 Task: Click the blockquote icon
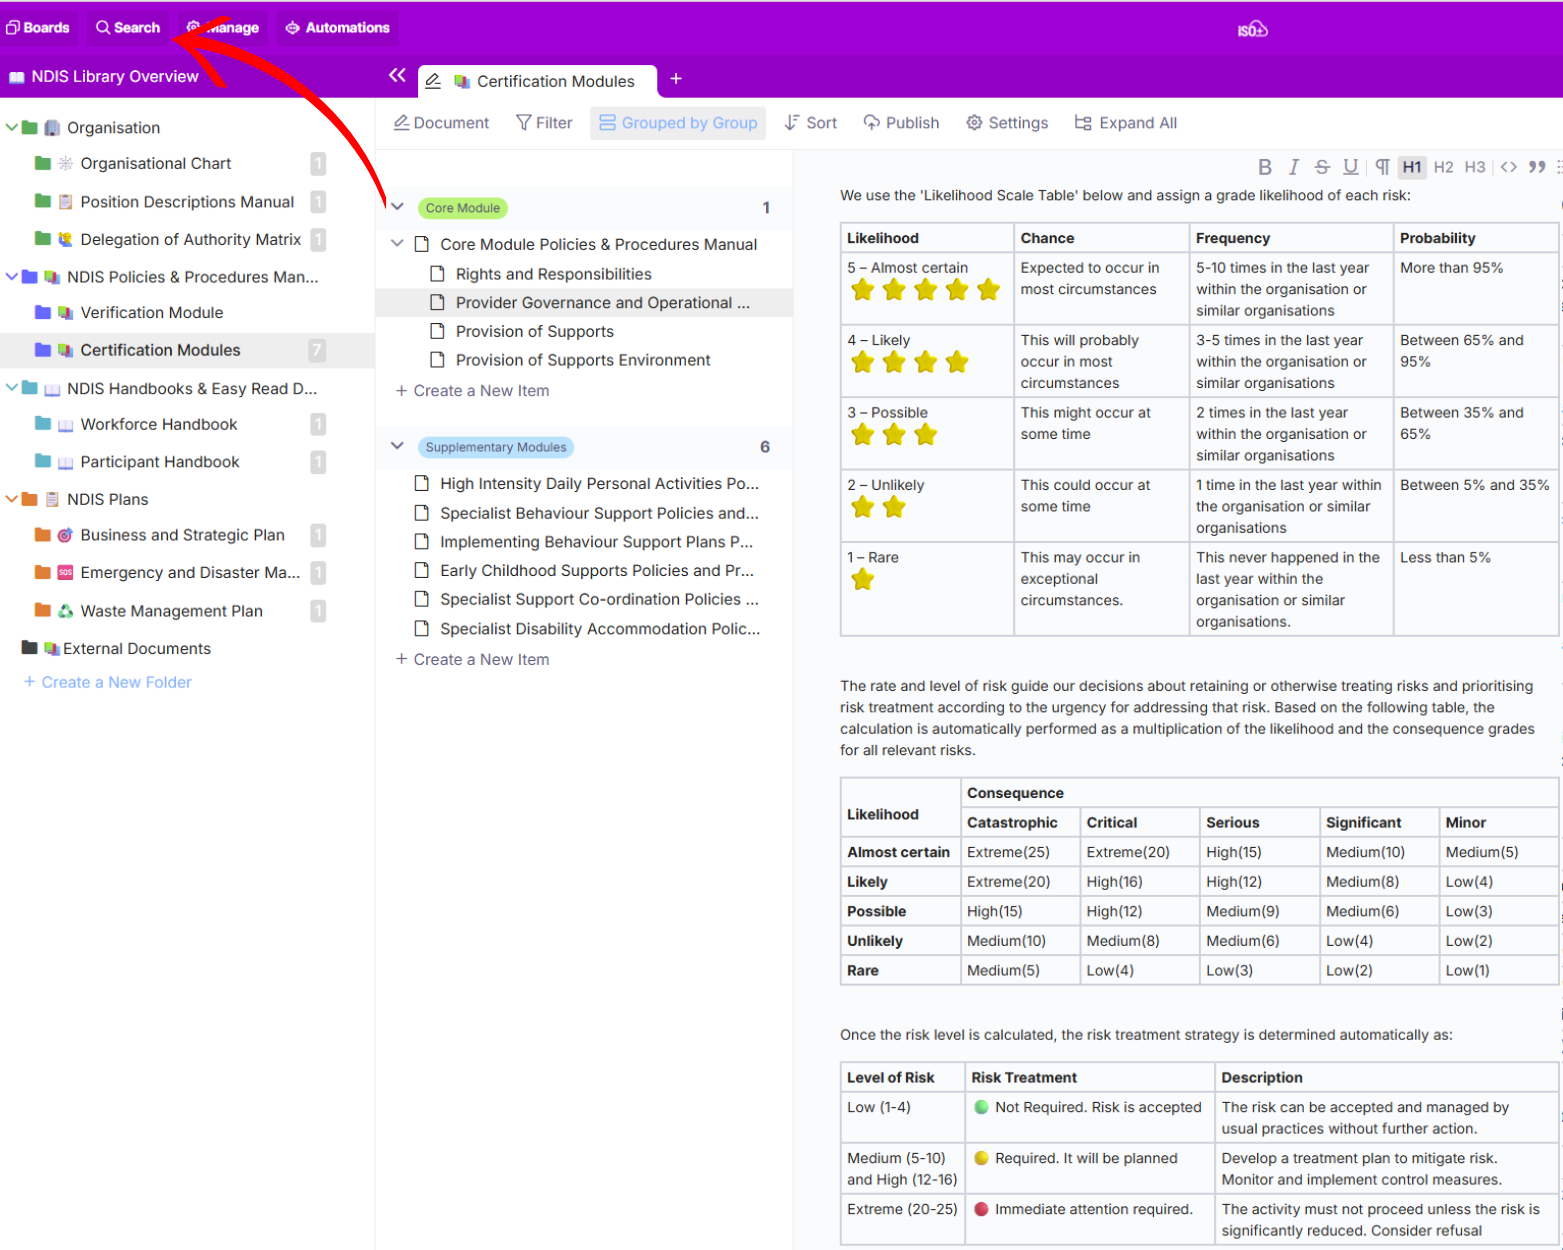point(1537,167)
